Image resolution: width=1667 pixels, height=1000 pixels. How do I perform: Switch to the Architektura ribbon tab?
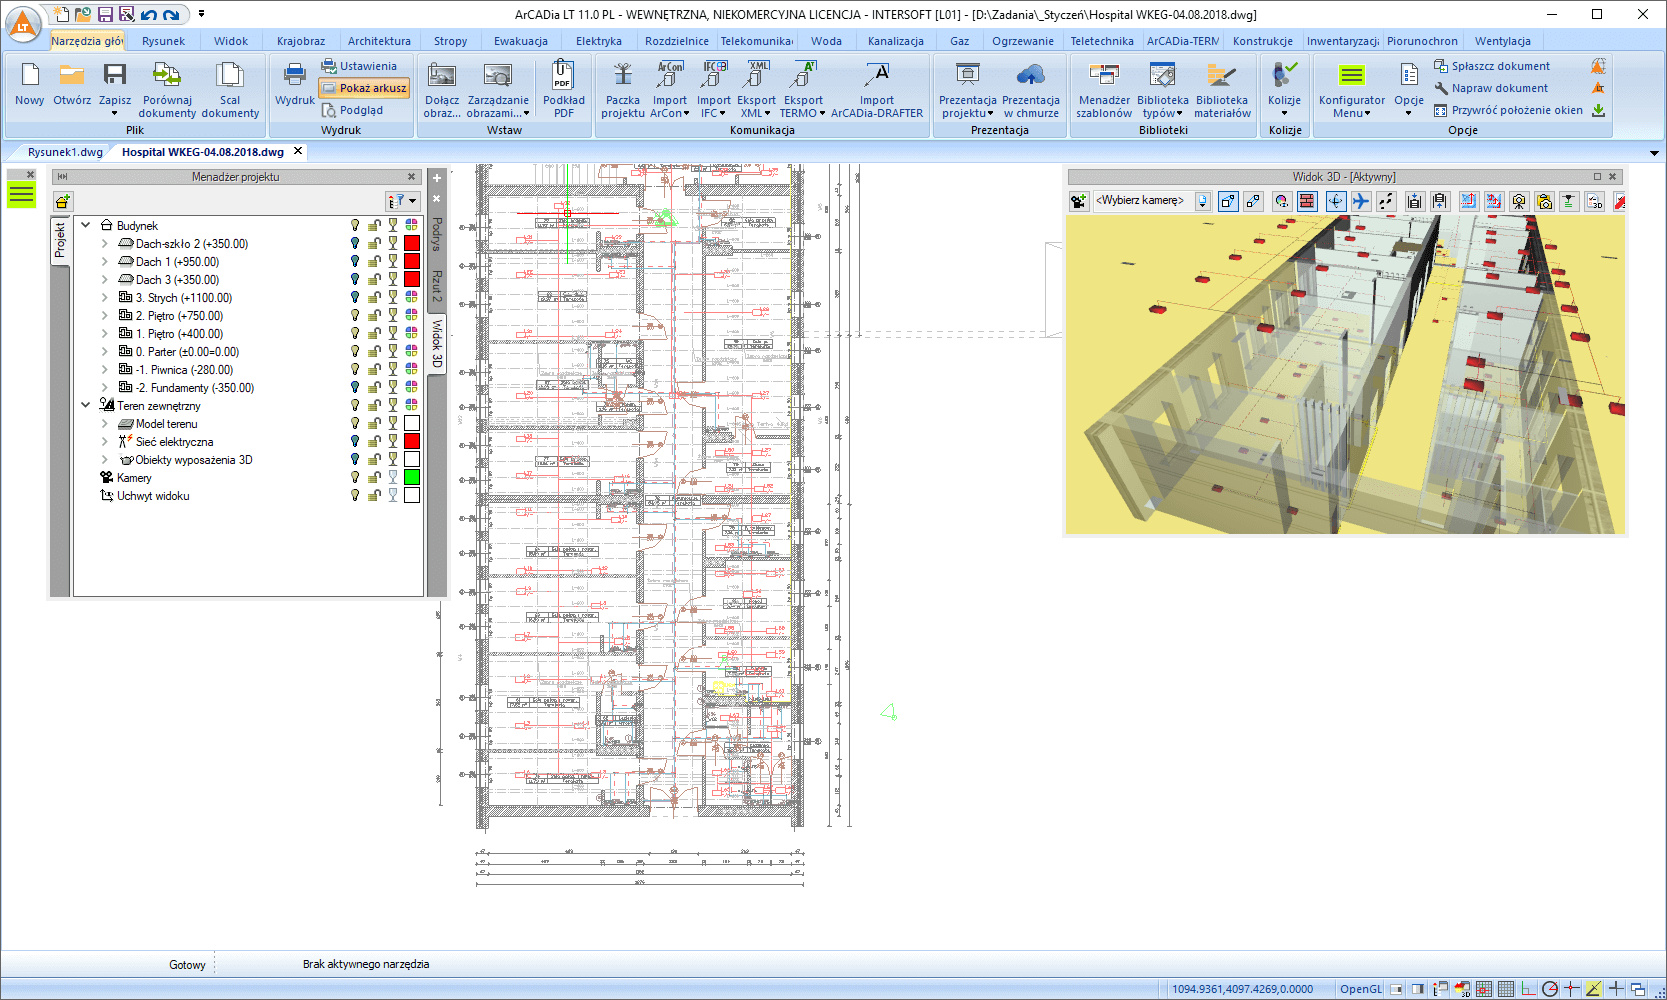379,41
